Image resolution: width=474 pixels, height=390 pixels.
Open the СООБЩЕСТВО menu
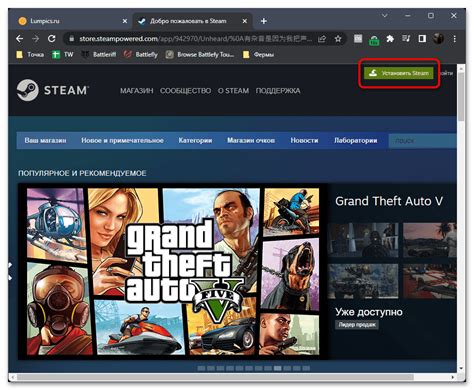click(185, 91)
